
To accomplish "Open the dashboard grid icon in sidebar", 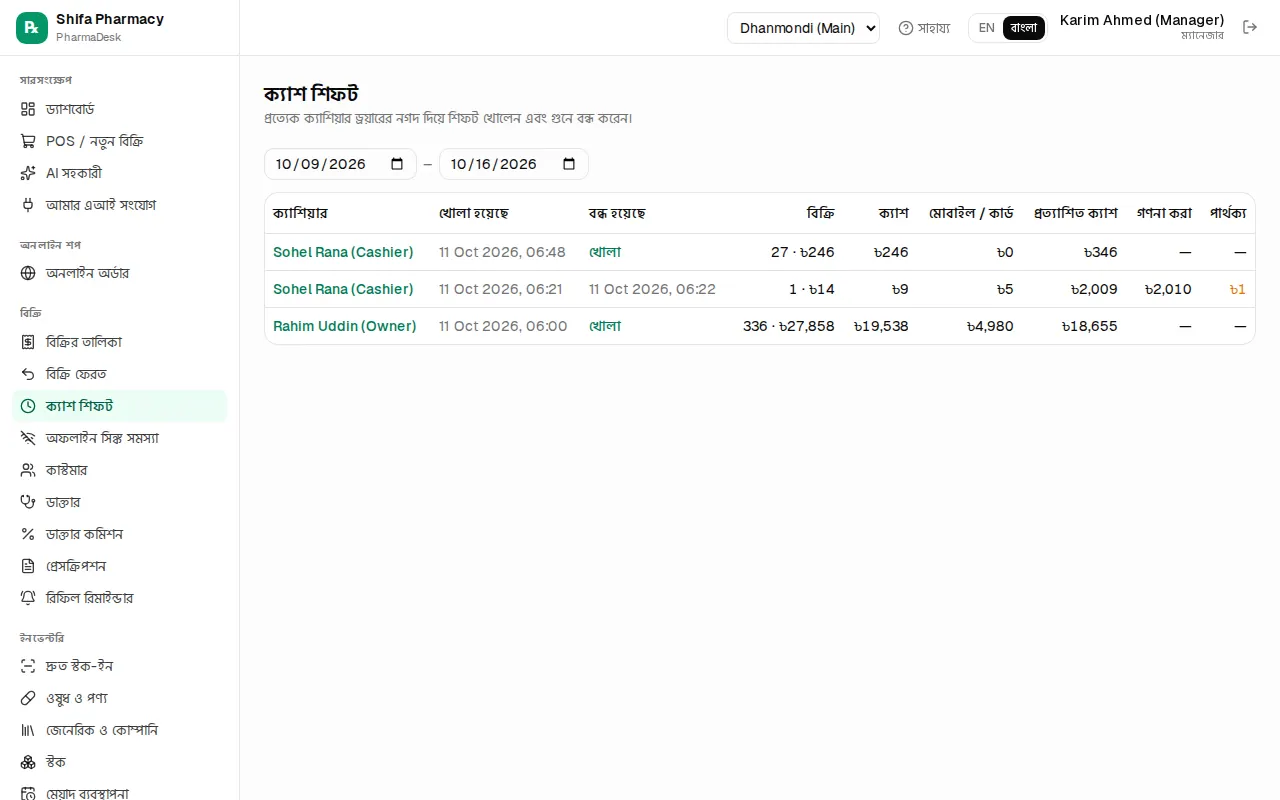I will tap(28, 109).
